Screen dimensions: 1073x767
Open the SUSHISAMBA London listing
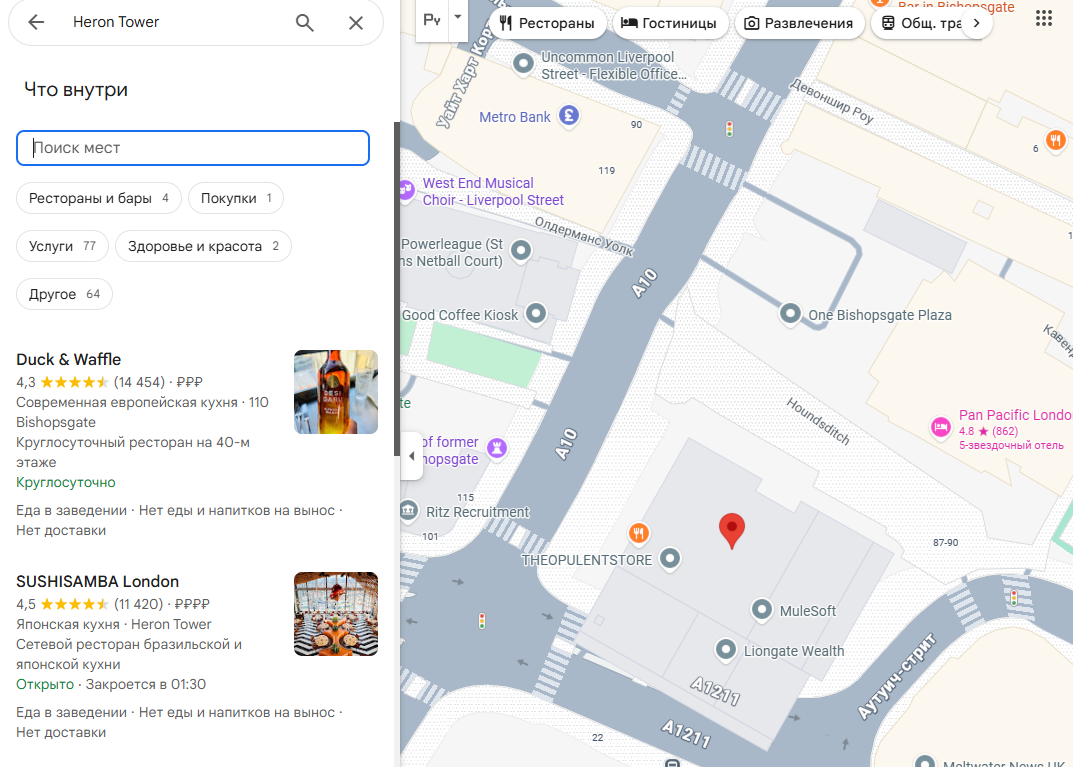pyautogui.click(x=98, y=582)
